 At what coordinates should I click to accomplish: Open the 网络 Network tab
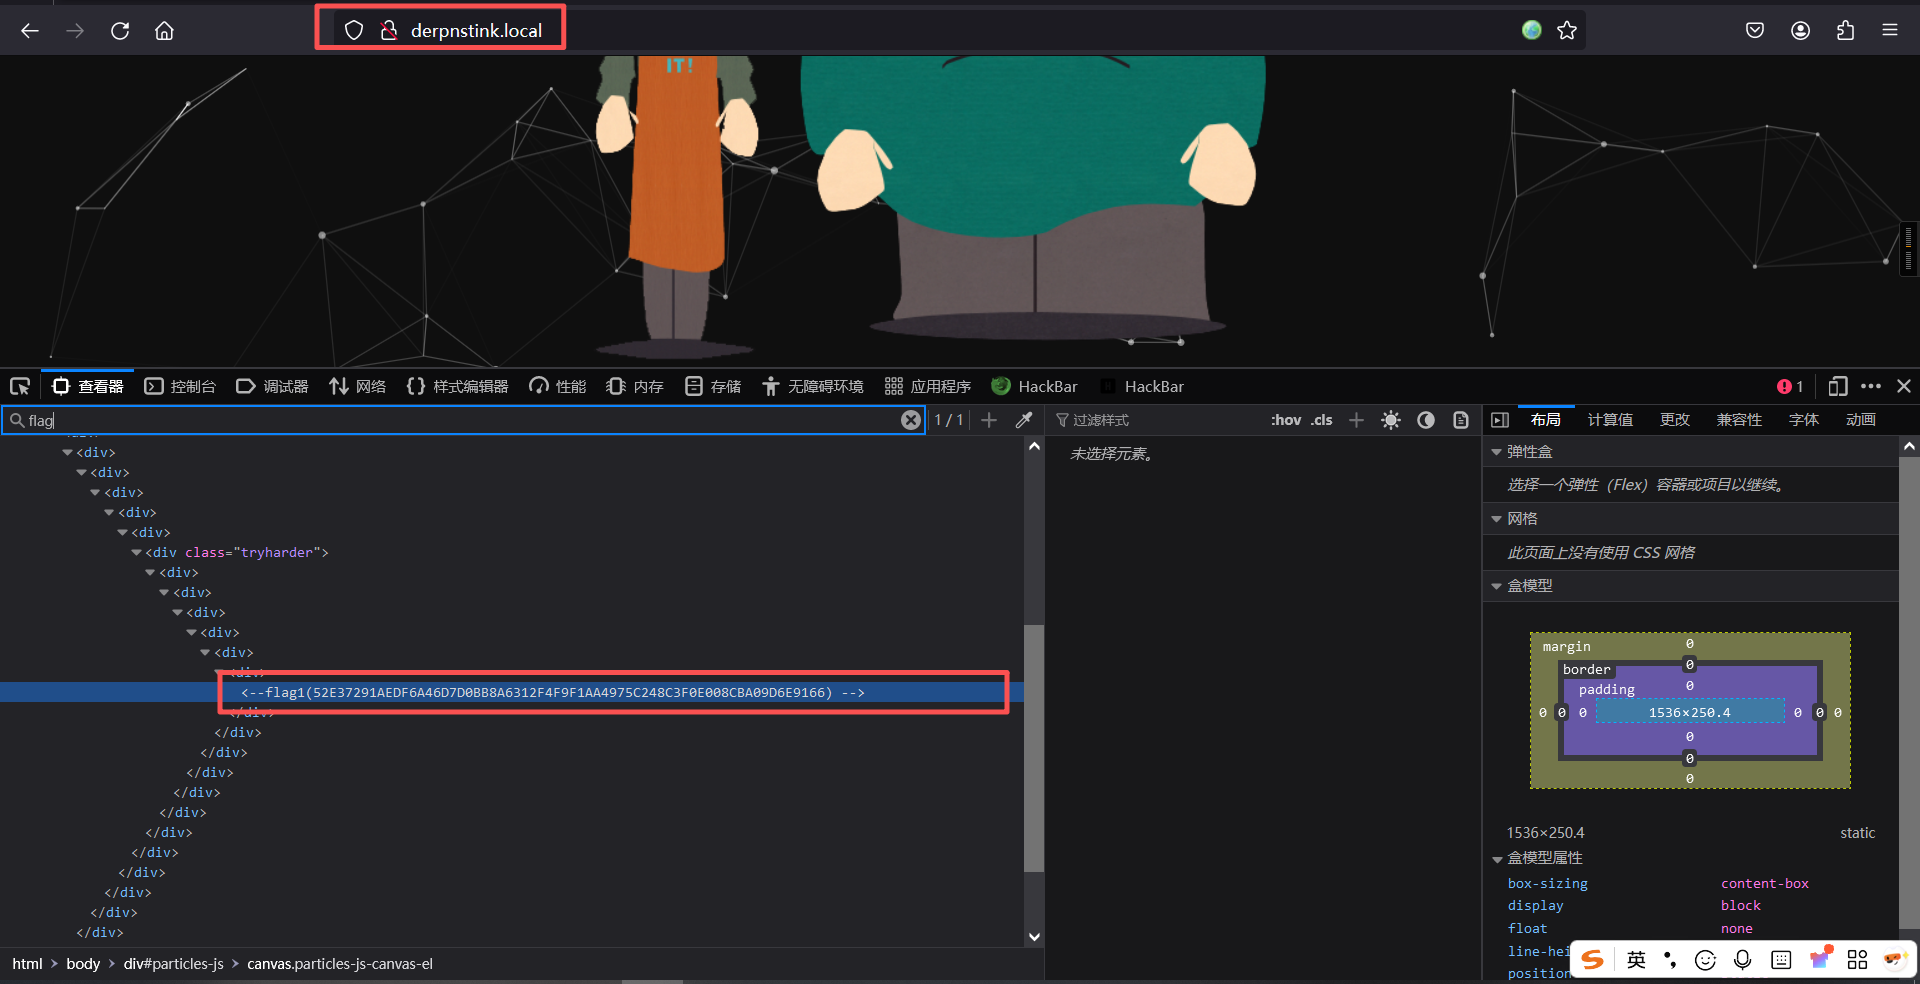click(x=357, y=386)
